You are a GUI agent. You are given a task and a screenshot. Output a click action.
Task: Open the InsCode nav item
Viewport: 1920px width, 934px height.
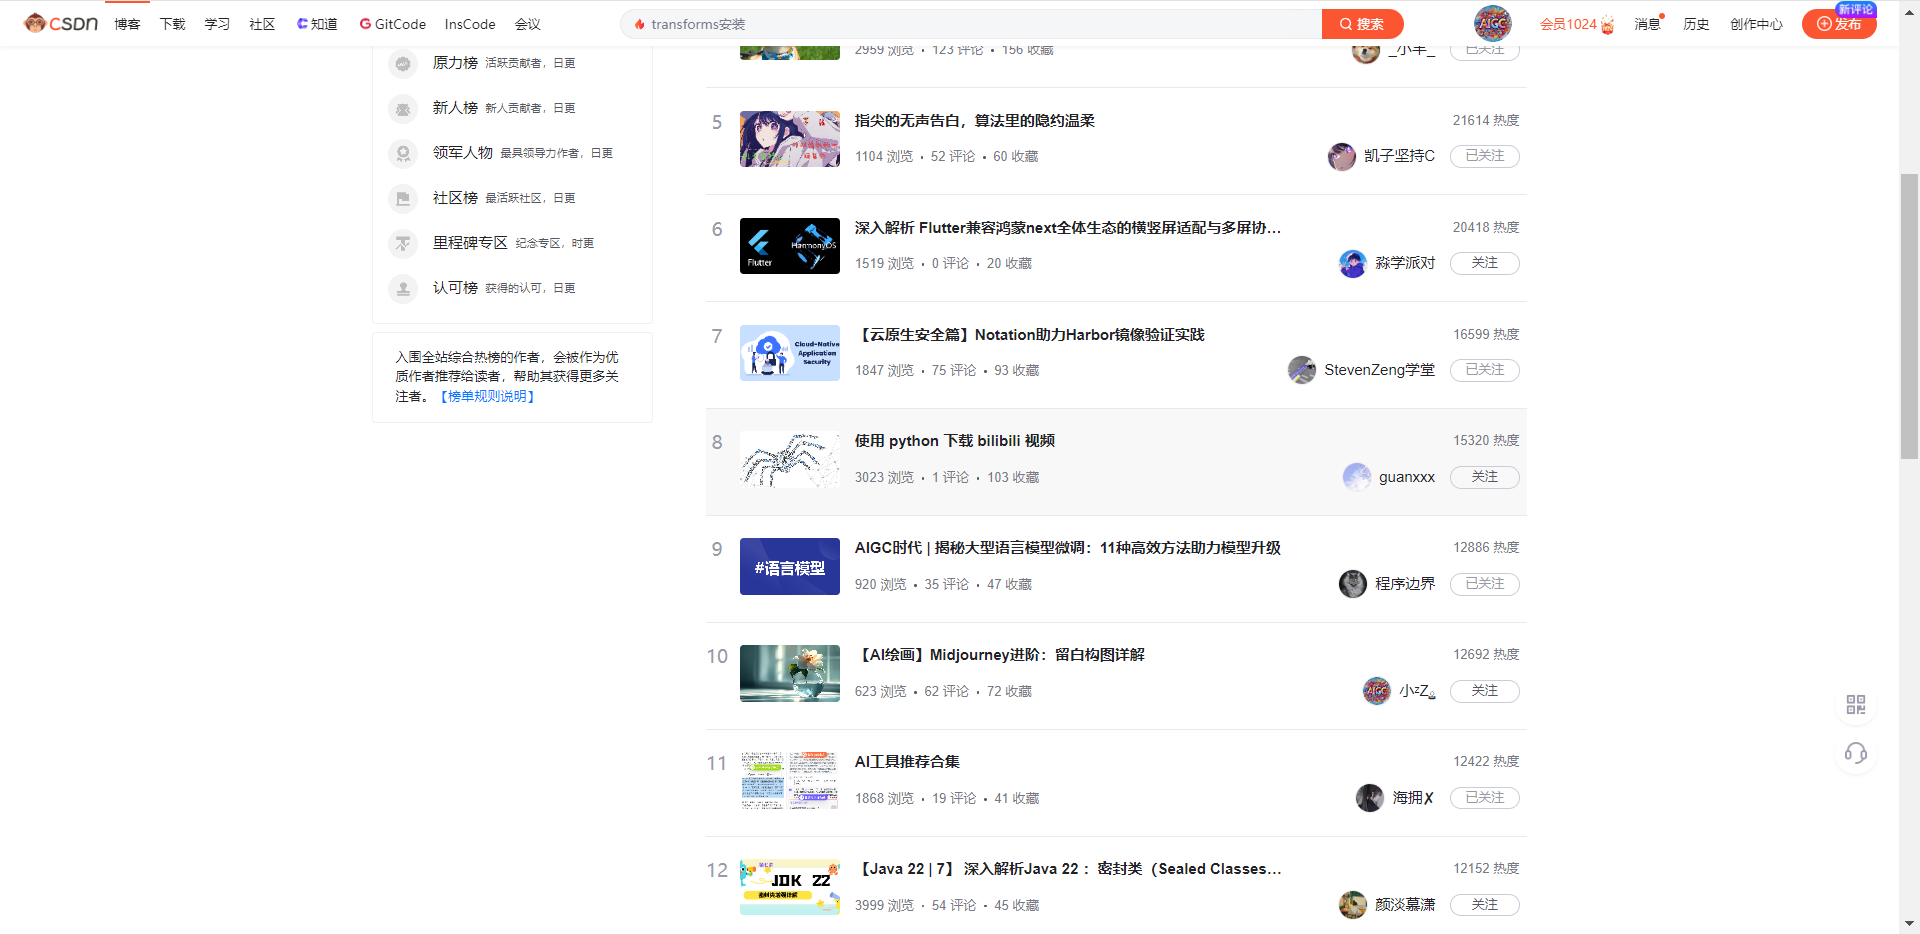(470, 24)
